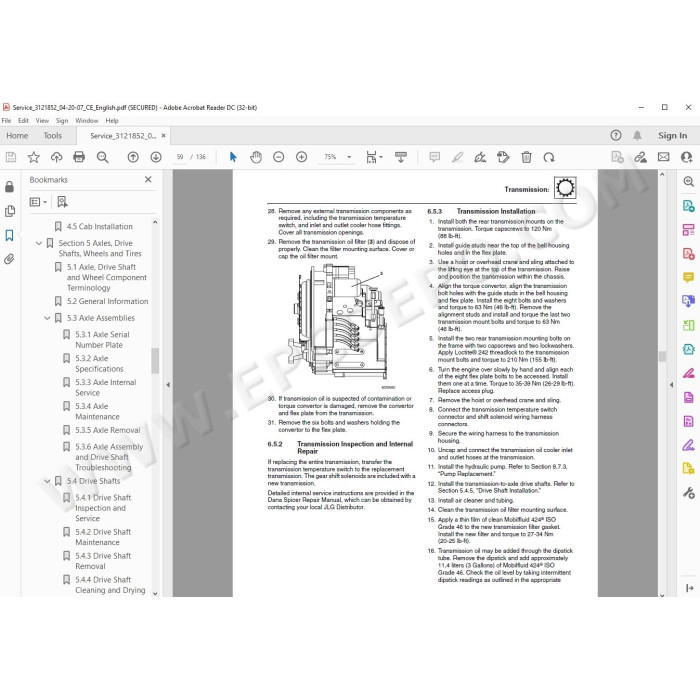This screenshot has height=700, width=700.
Task: Open notifications bell
Action: click(637, 135)
